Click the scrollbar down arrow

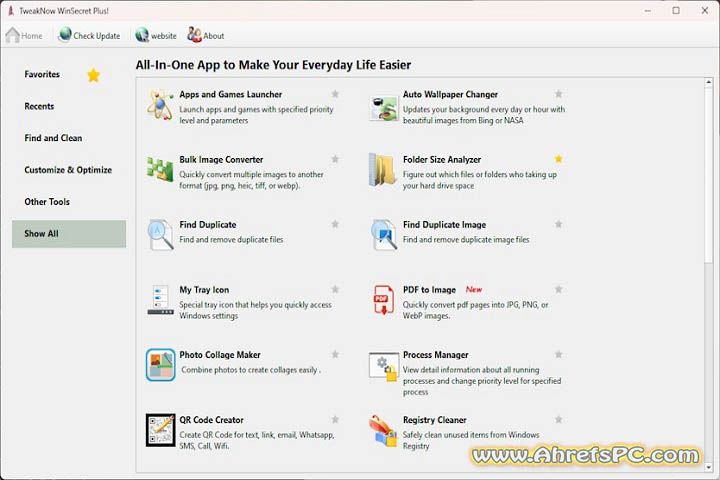[x=709, y=467]
